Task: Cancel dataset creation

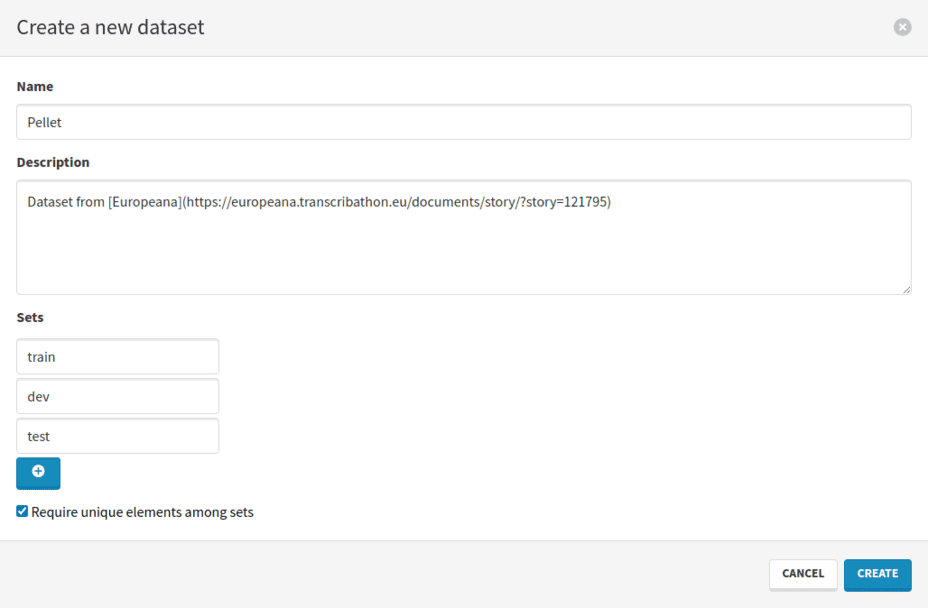Action: [803, 574]
